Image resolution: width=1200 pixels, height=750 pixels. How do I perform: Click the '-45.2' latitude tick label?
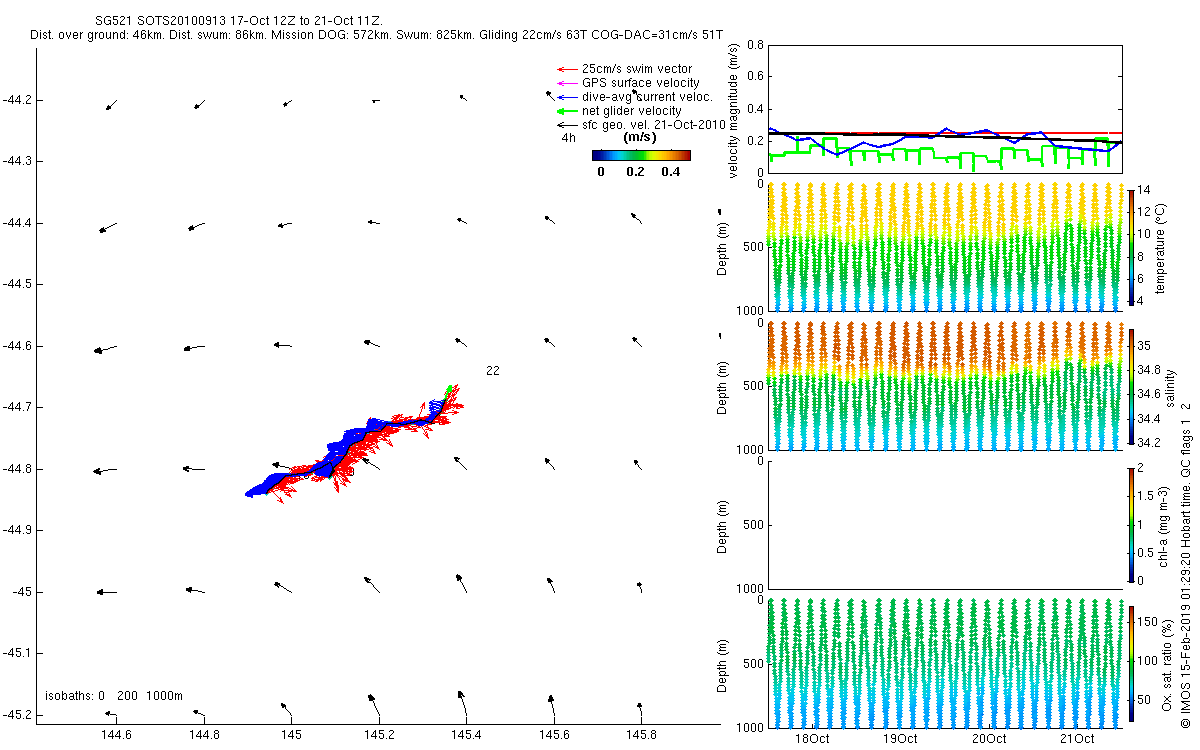18,715
